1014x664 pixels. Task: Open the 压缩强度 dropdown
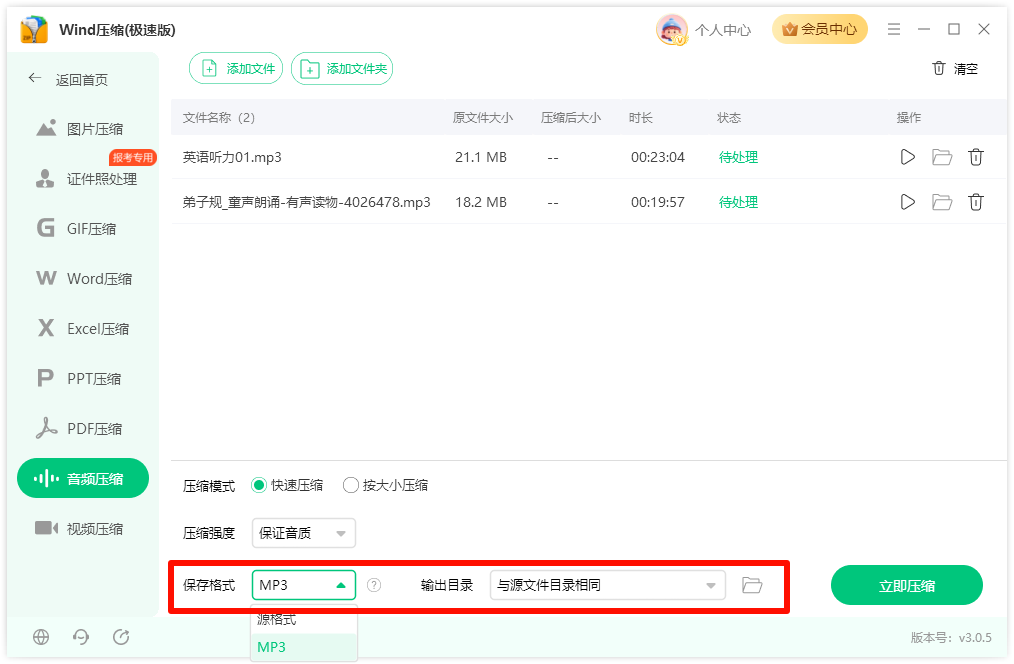coord(303,533)
